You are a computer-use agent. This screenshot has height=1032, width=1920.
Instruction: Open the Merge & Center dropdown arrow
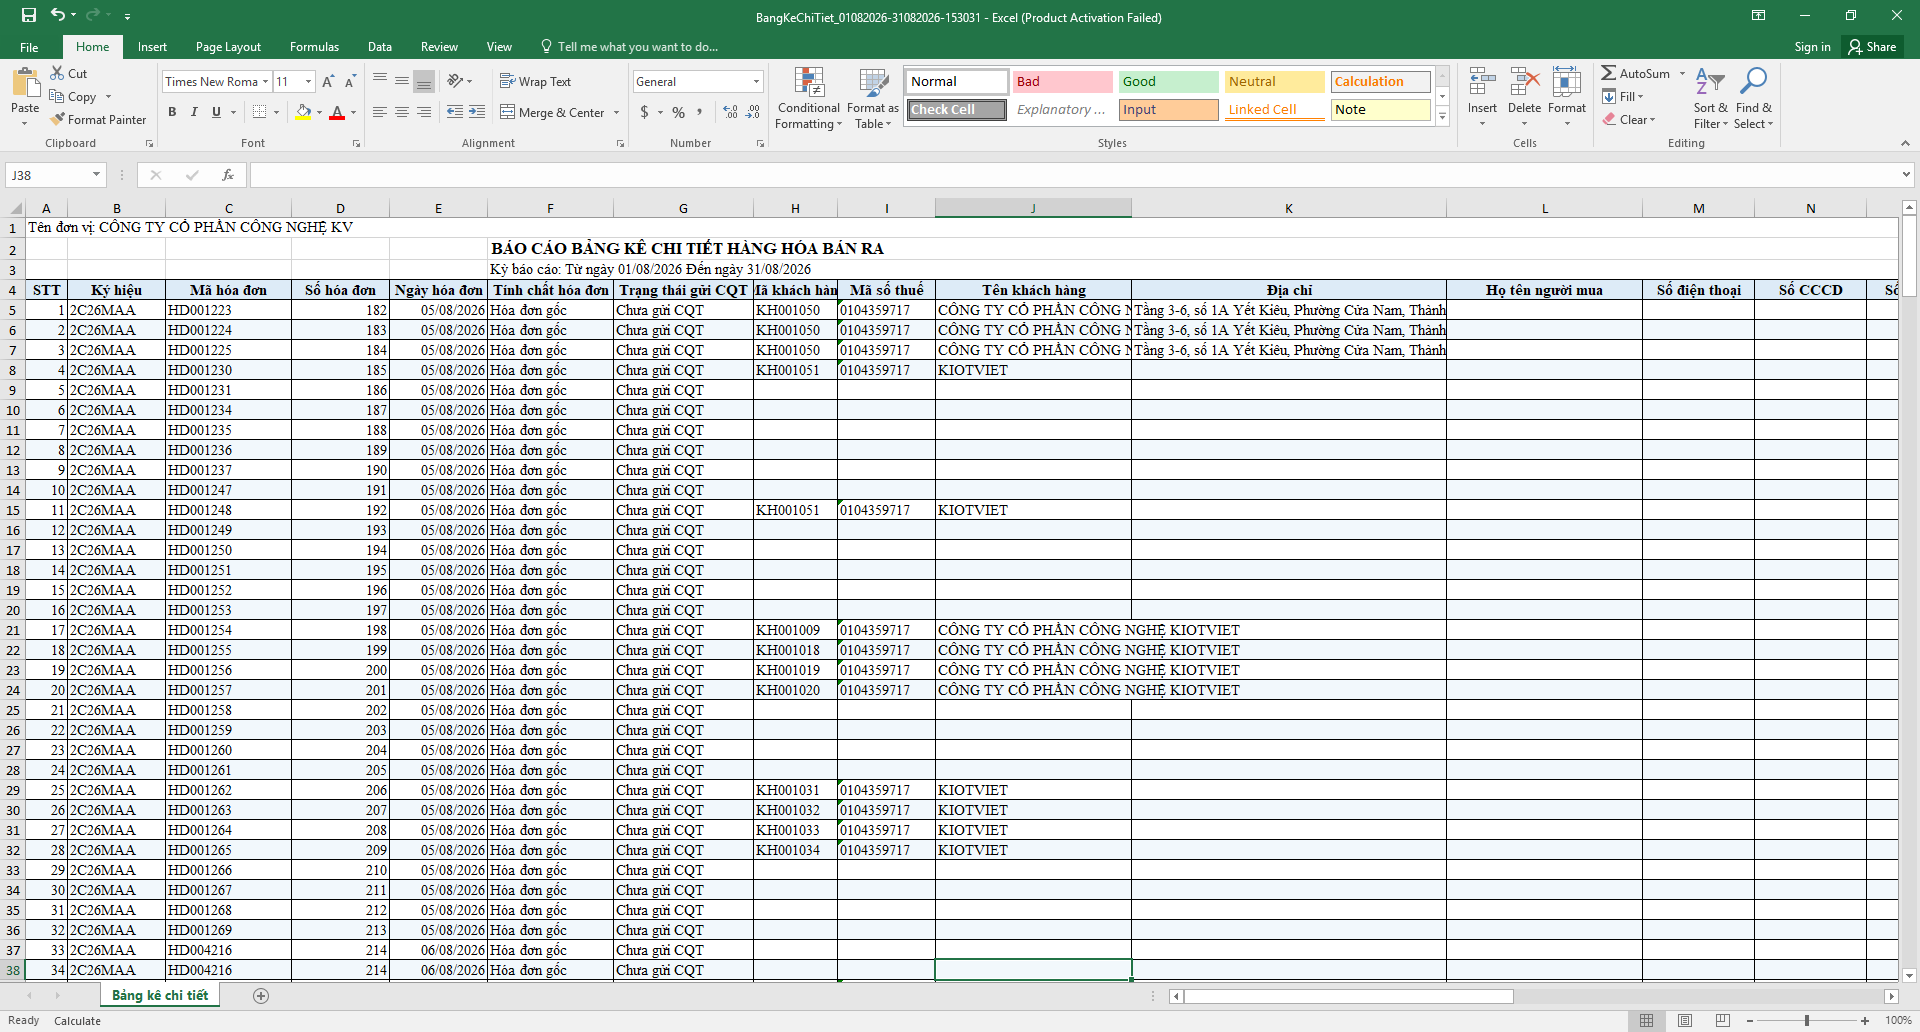point(616,113)
